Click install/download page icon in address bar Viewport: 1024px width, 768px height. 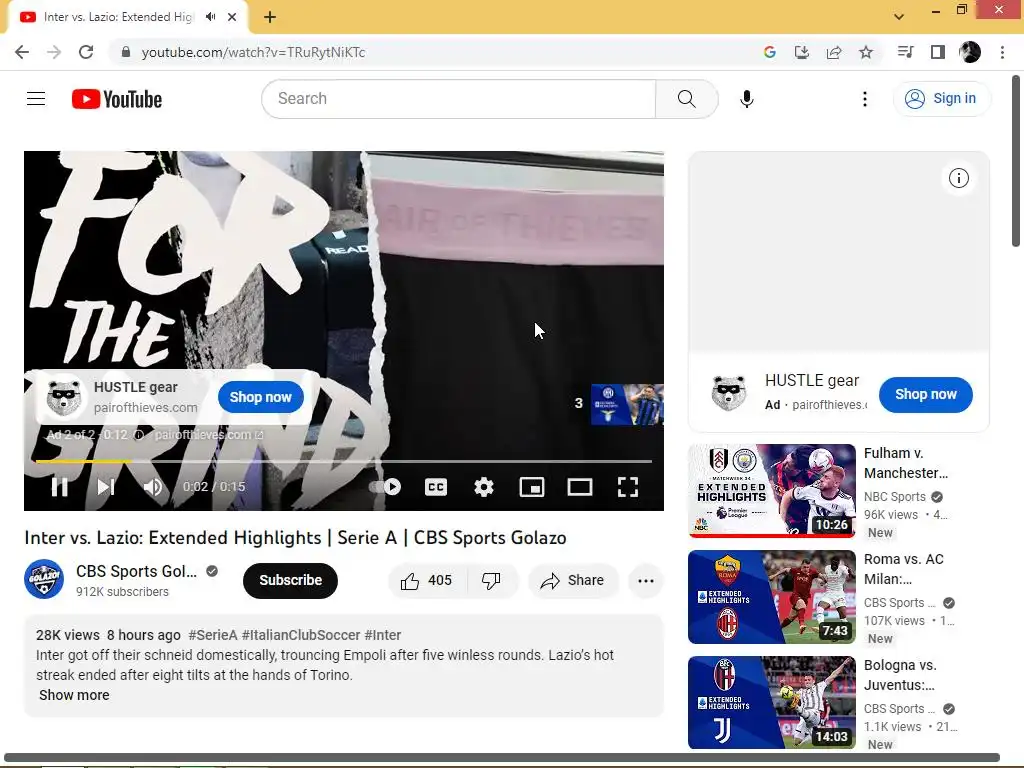(x=801, y=52)
